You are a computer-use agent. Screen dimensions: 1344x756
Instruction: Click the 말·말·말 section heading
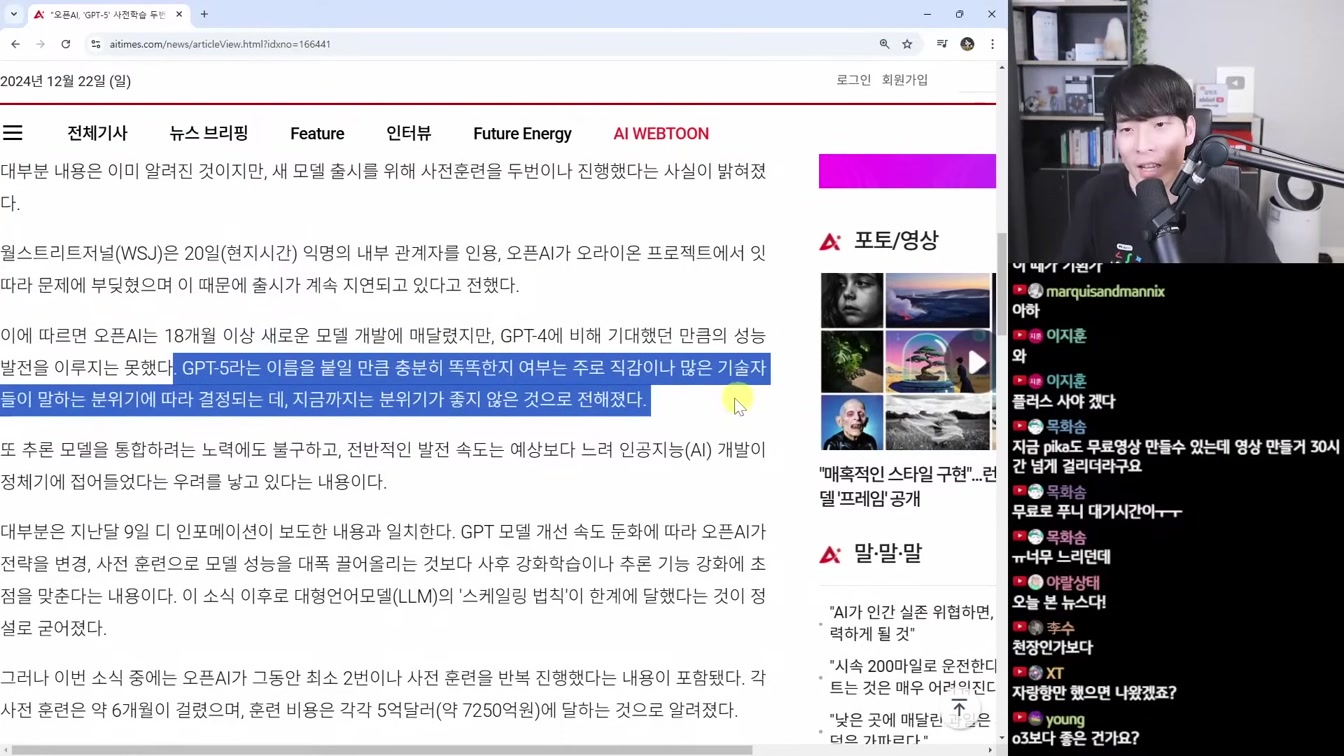tap(888, 553)
